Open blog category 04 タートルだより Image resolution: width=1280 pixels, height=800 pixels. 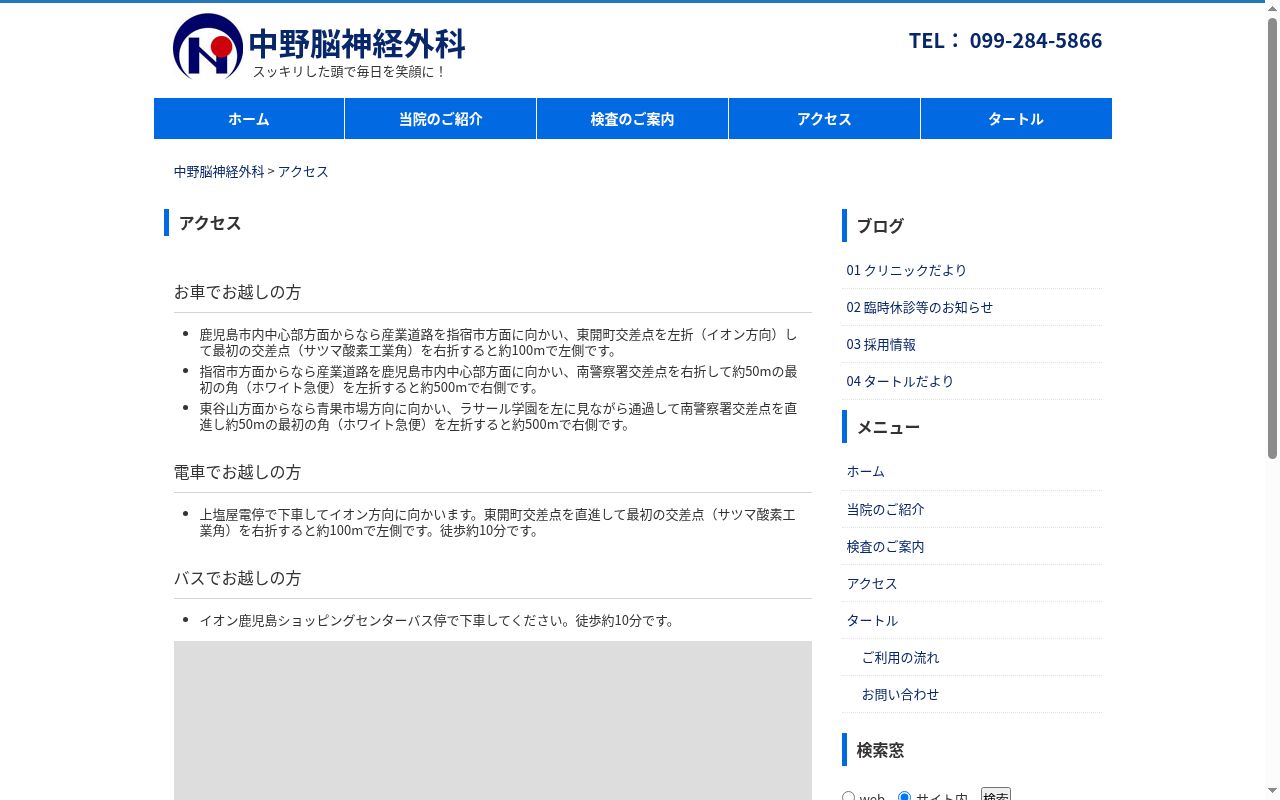[x=900, y=381]
